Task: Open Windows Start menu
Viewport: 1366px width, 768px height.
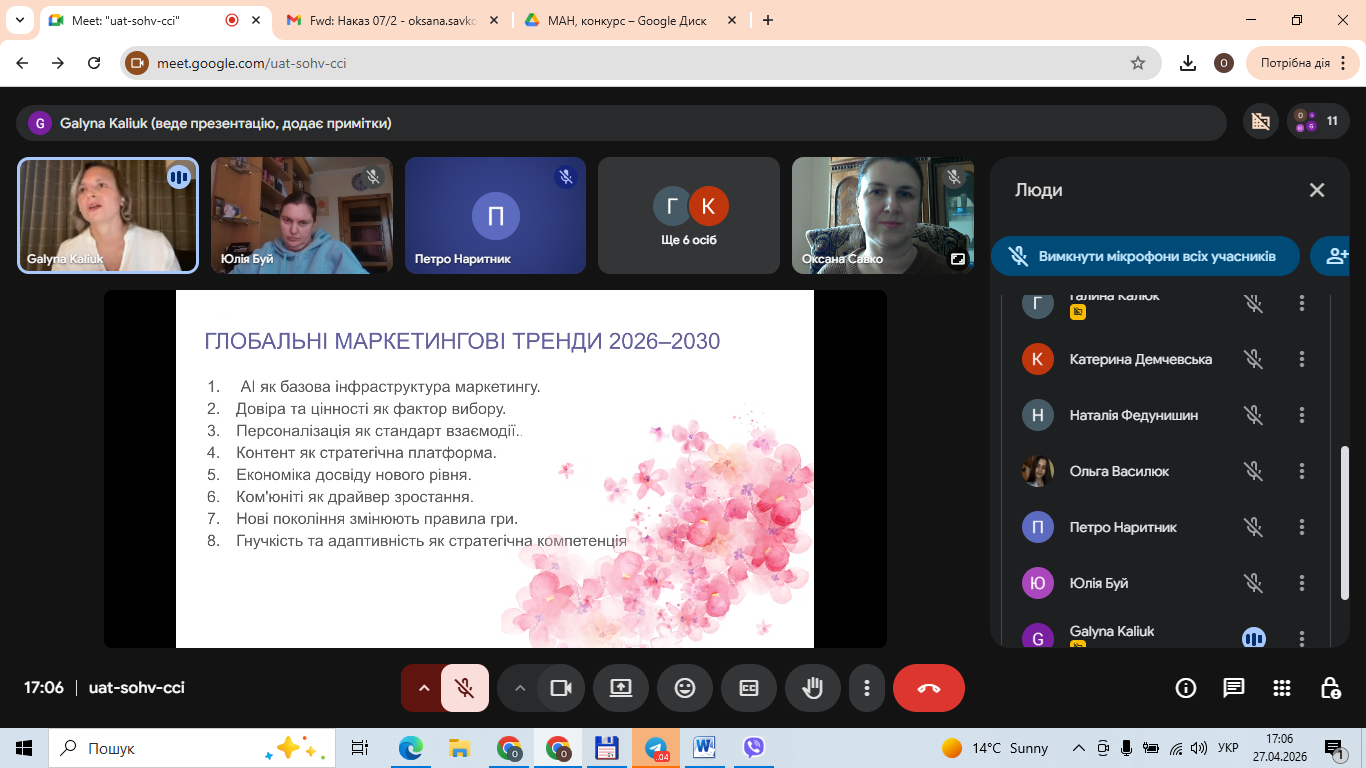Action: 24,748
